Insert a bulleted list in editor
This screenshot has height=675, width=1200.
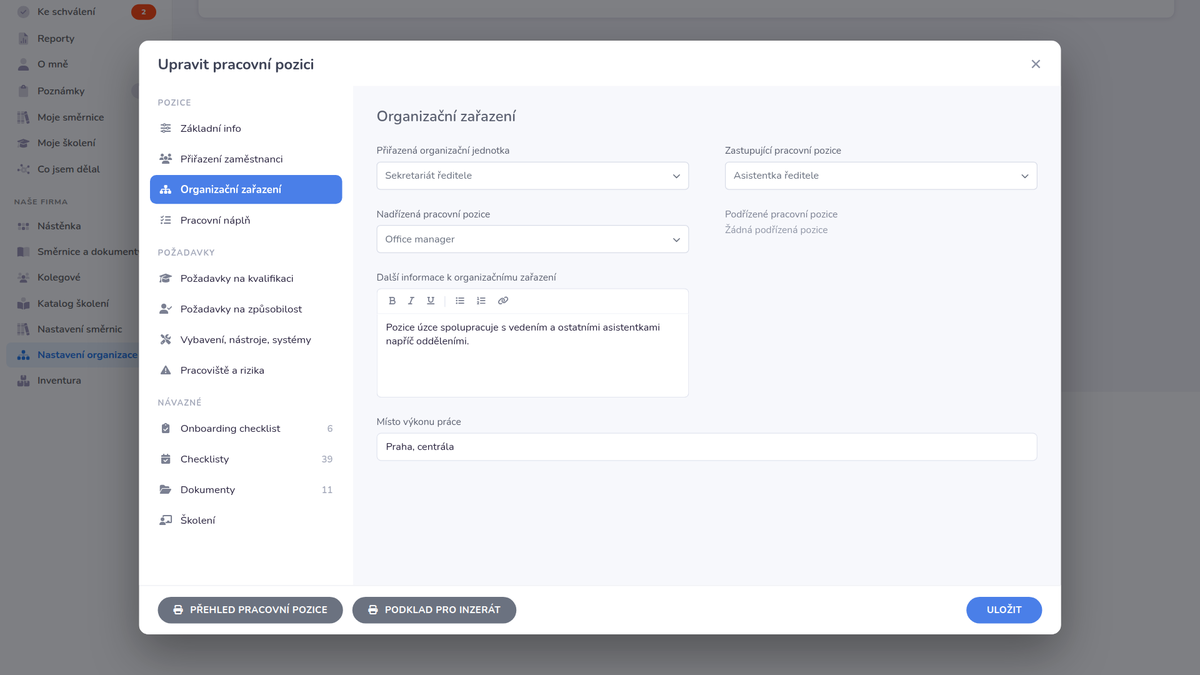tap(460, 301)
